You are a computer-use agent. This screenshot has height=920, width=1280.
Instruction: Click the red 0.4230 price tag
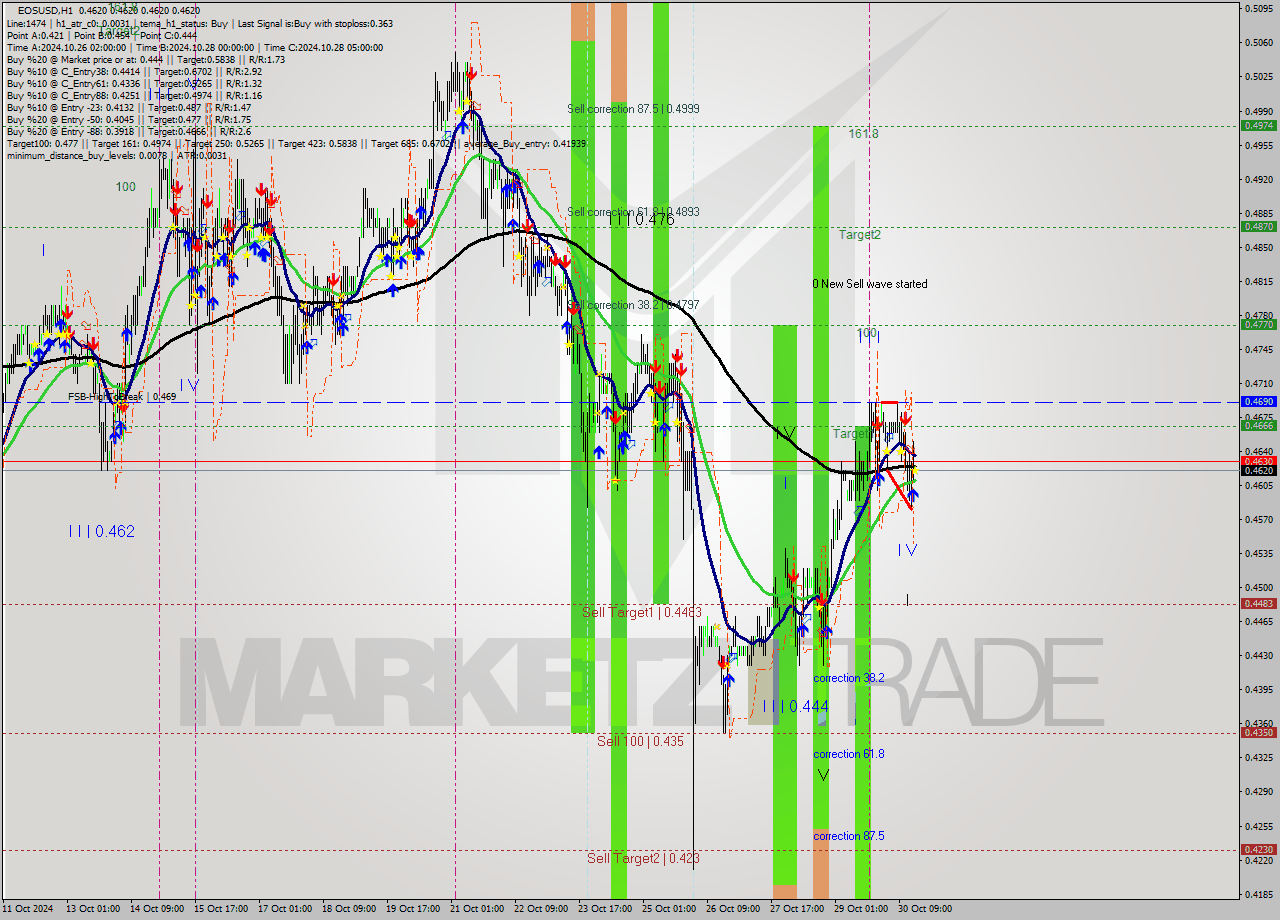[1257, 850]
